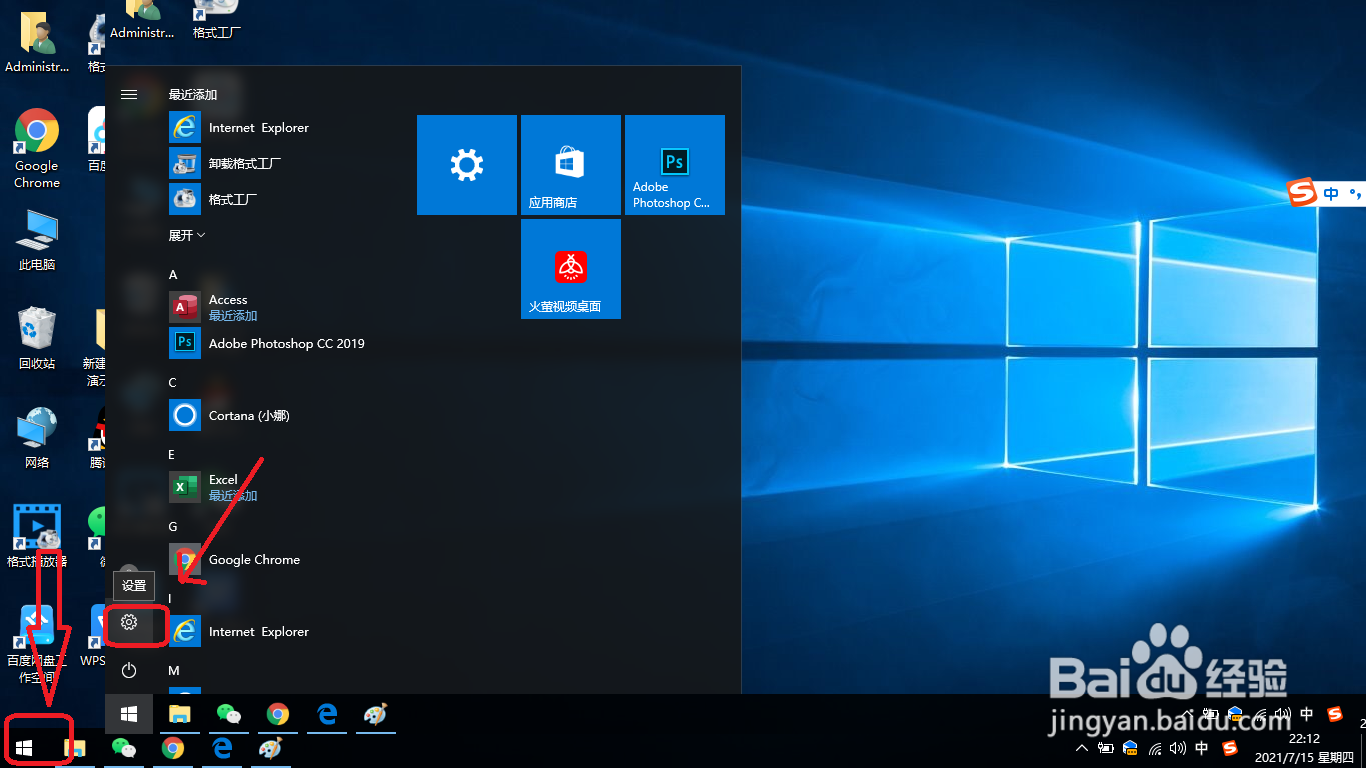Open the 火萤视频桌面 tile
Image resolution: width=1366 pixels, height=768 pixels.
[571, 269]
